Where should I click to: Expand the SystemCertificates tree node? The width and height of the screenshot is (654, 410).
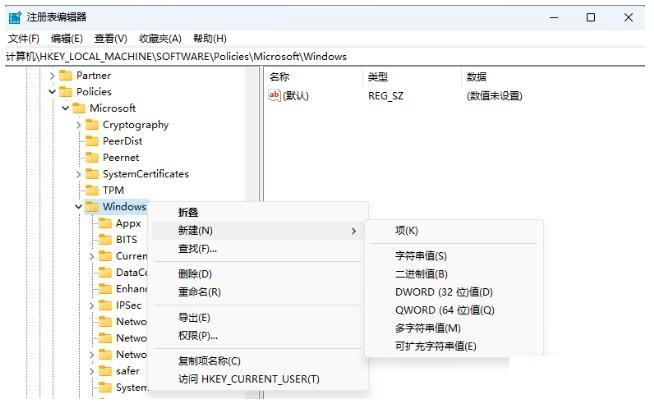pos(79,174)
